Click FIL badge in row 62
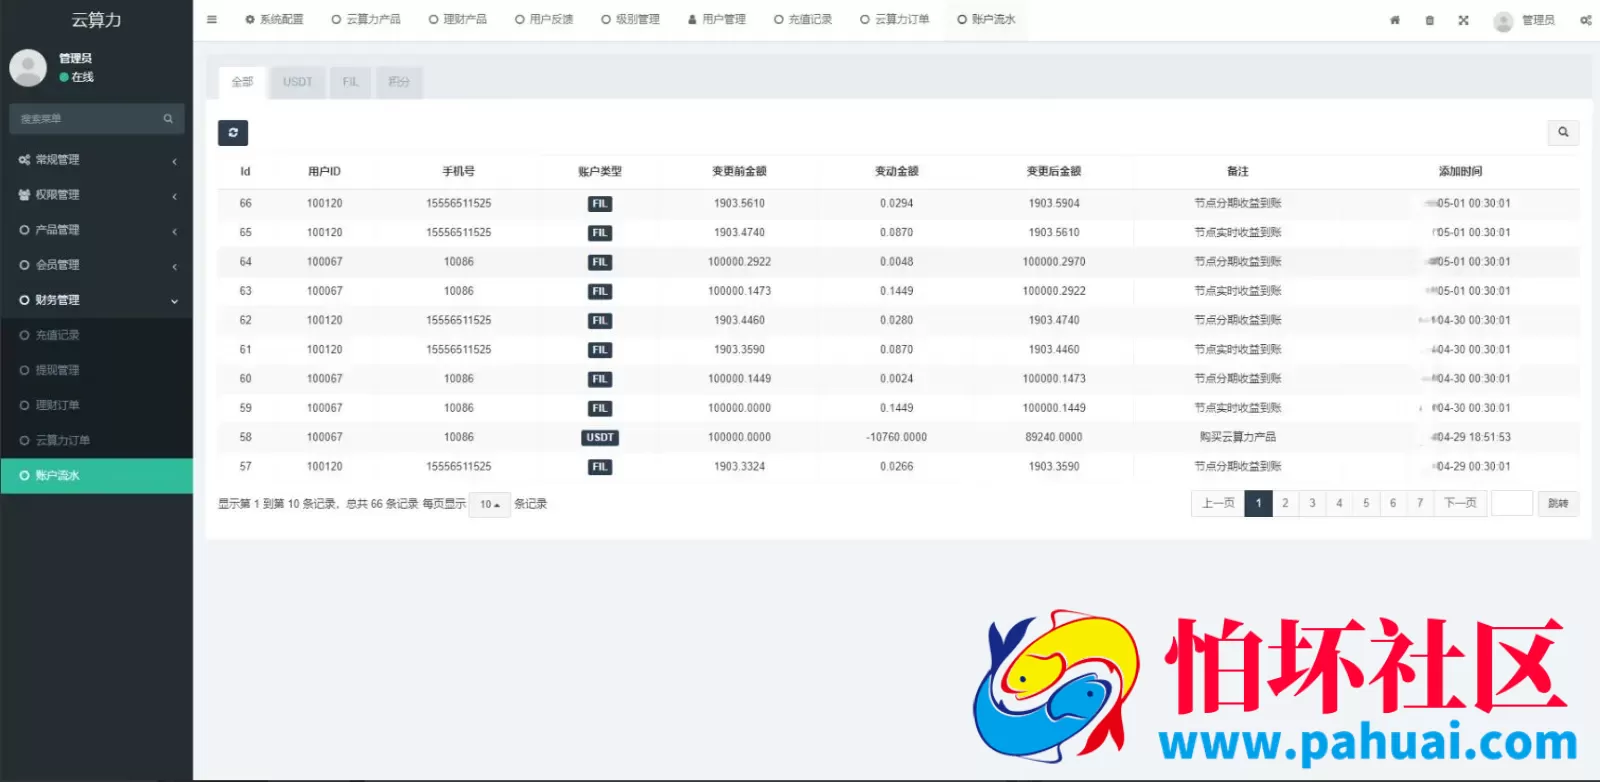 pyautogui.click(x=600, y=321)
